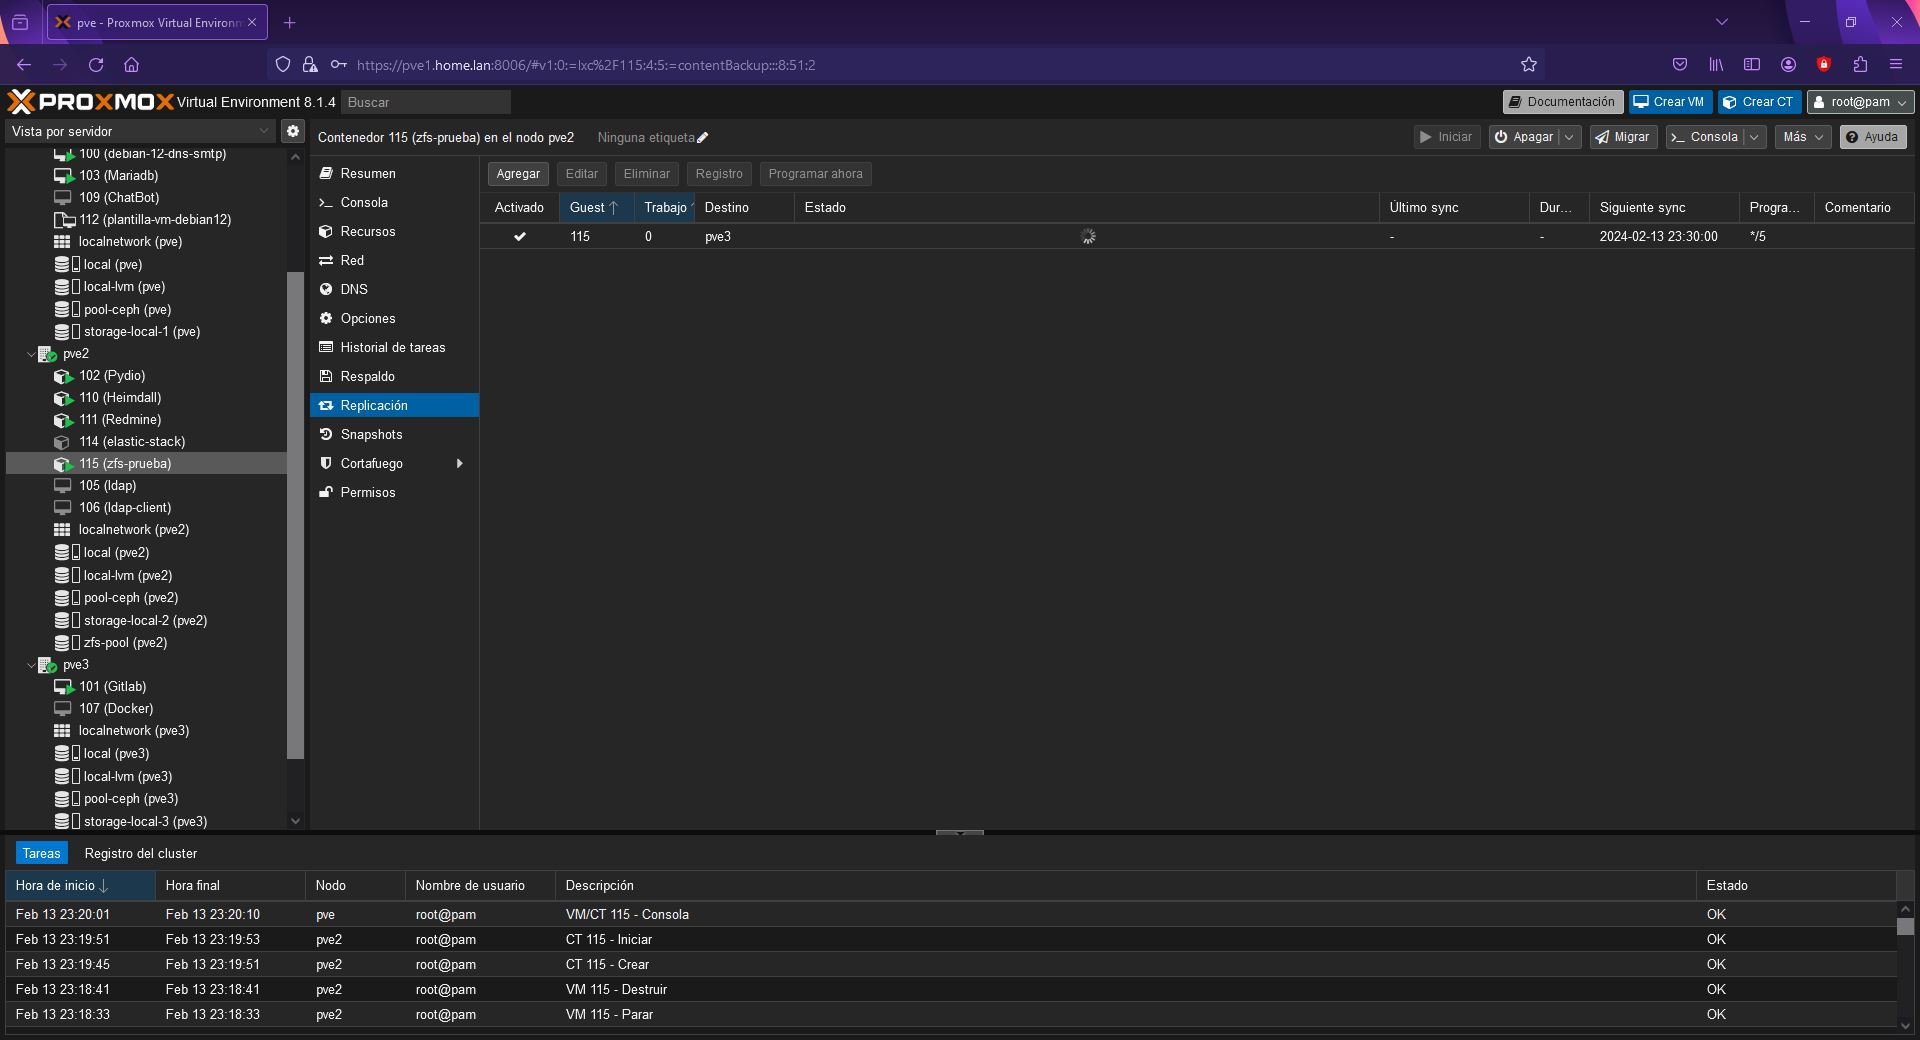Click the Proxmox logo
The width and height of the screenshot is (1920, 1040).
click(x=91, y=101)
